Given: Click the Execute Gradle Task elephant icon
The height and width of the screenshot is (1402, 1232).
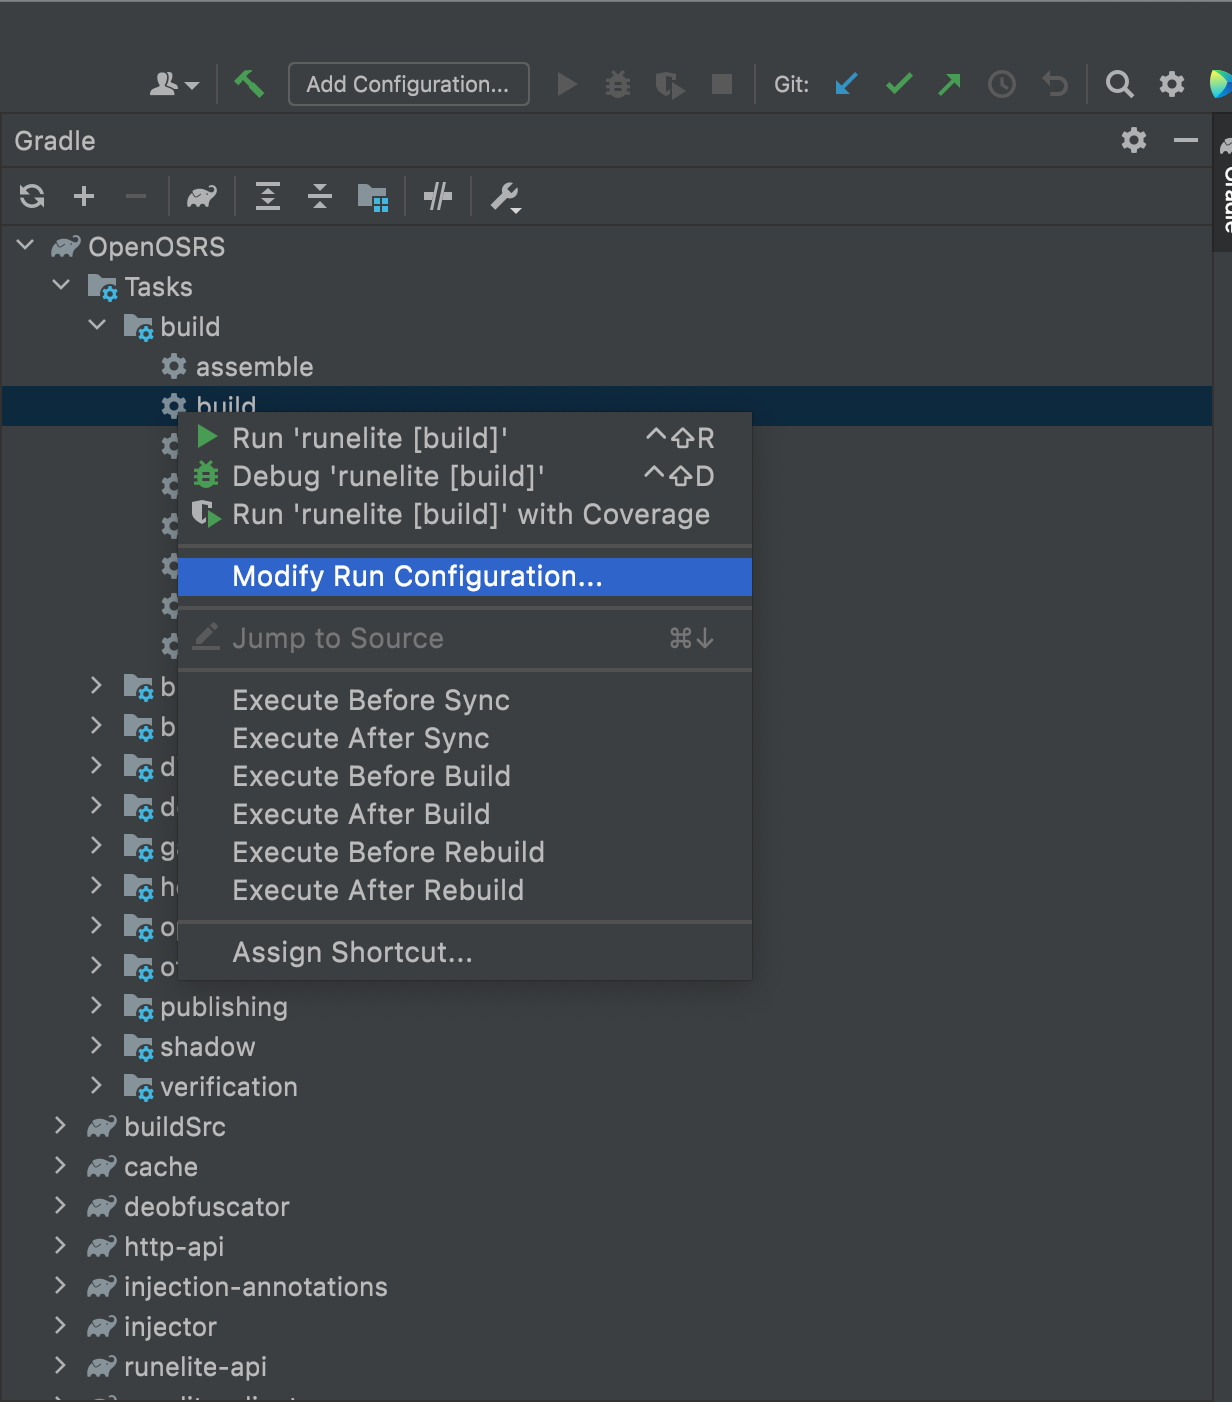Looking at the screenshot, I should 202,197.
